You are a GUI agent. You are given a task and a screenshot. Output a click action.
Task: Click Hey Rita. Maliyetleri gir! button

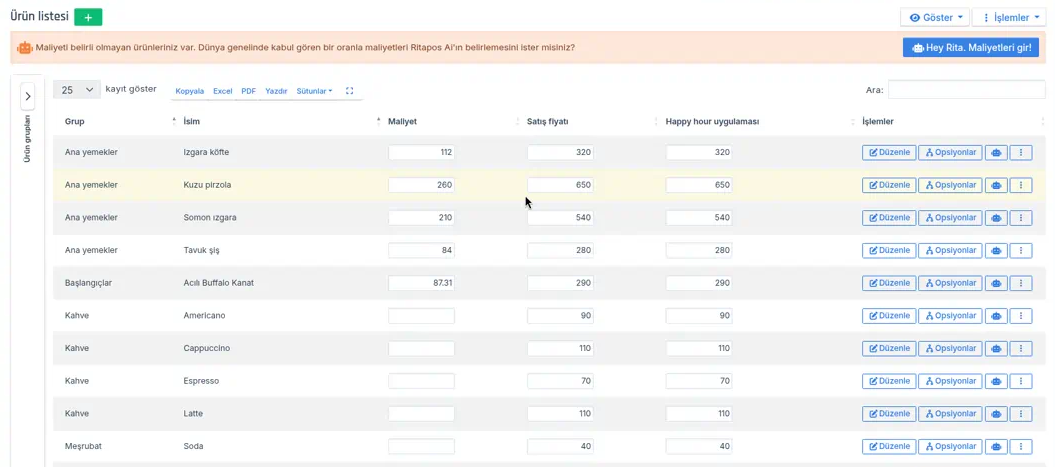971,48
